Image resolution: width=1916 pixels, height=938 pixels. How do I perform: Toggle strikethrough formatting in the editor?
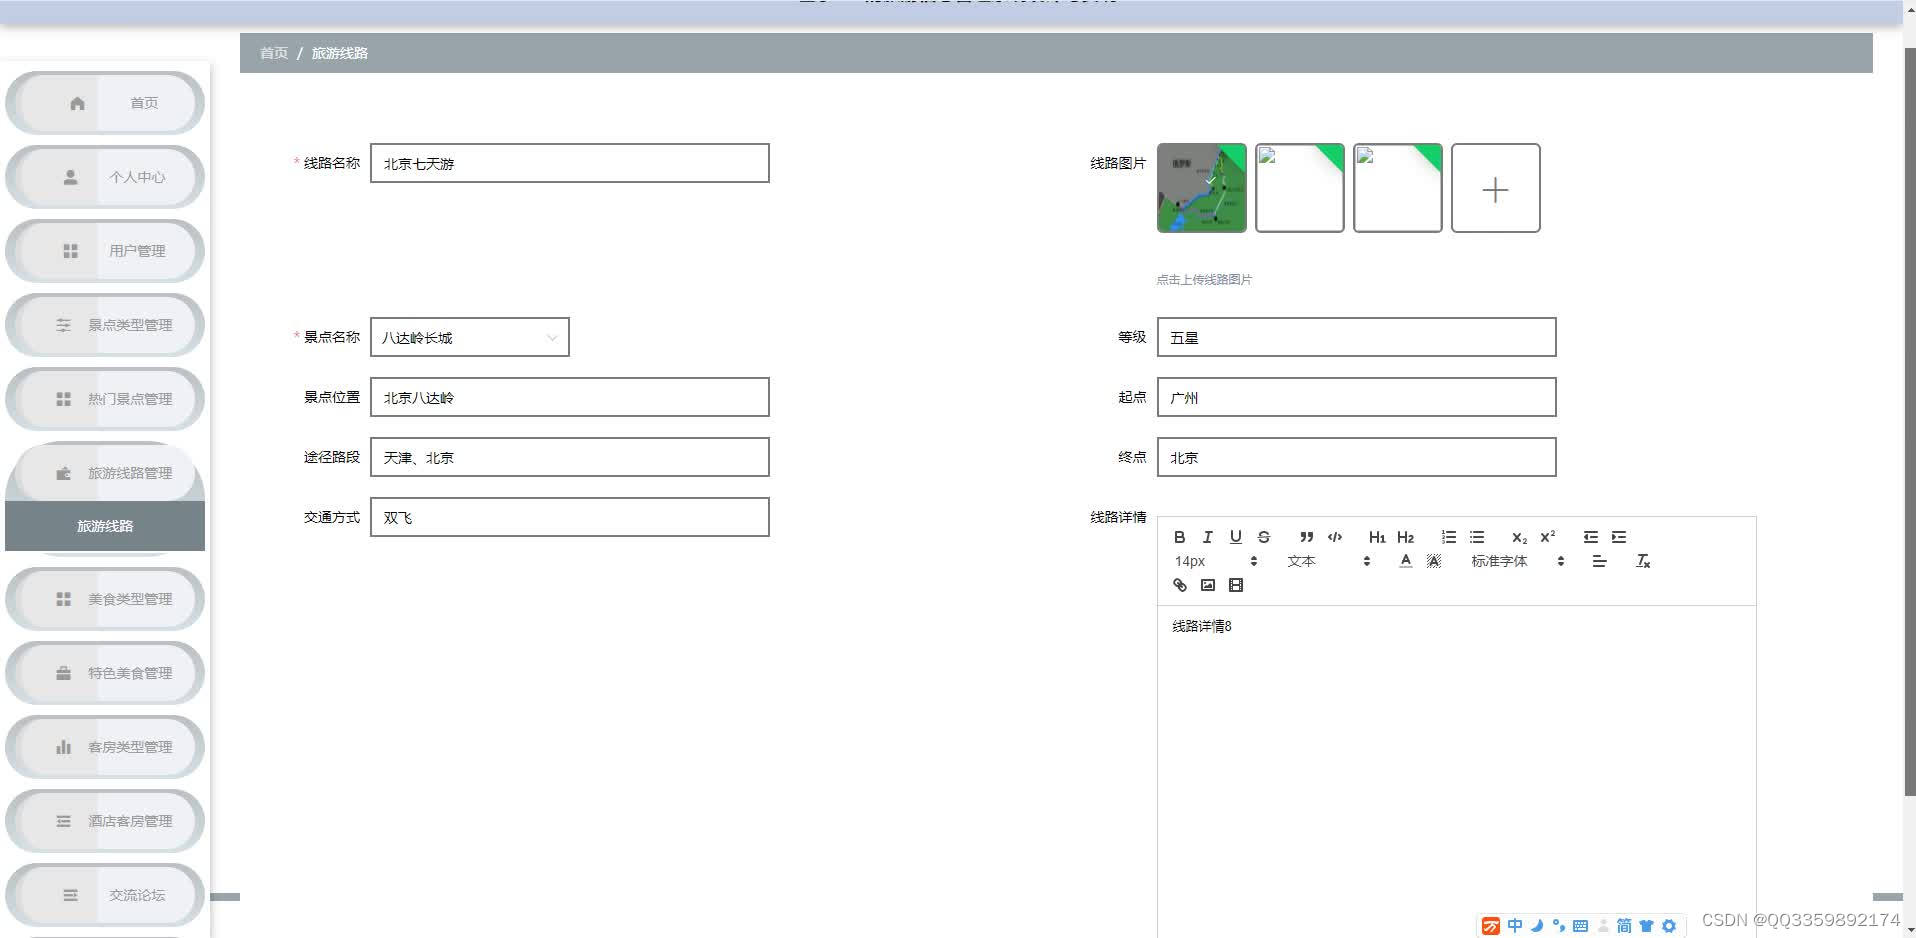click(x=1264, y=537)
